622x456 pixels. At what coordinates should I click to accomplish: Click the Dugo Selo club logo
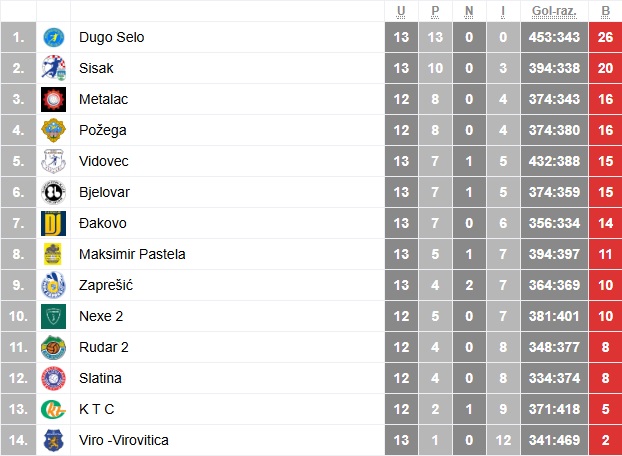pos(54,37)
